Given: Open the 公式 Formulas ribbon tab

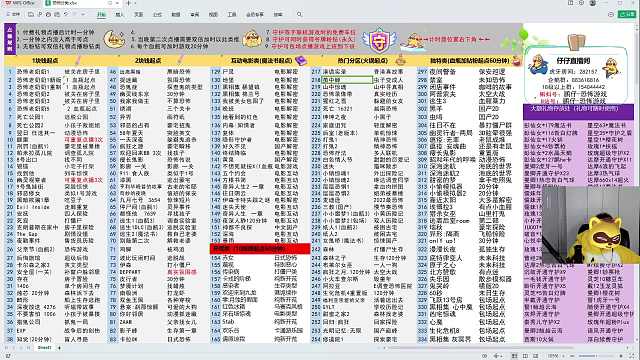Looking at the screenshot, I should point(157,15).
